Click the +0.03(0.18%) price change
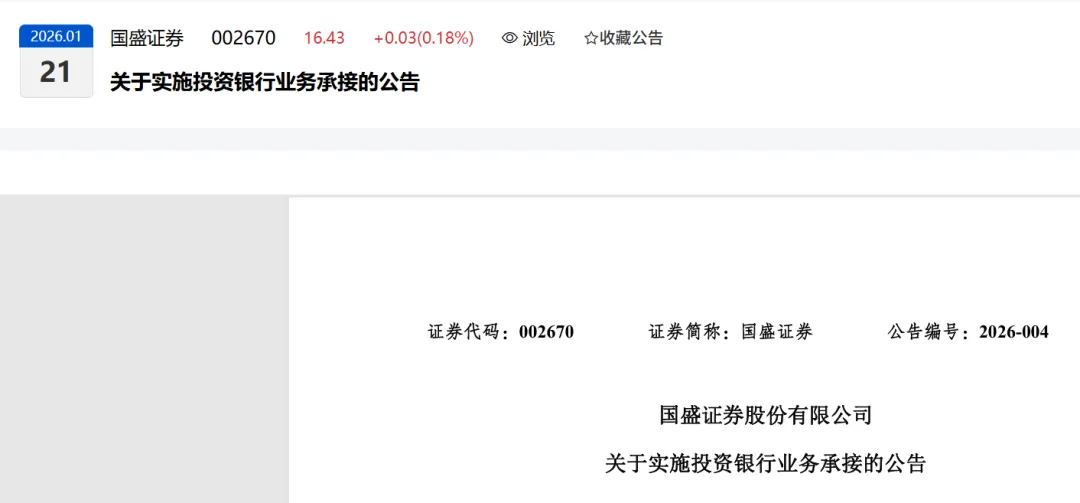The width and height of the screenshot is (1080, 503). pyautogui.click(x=424, y=39)
